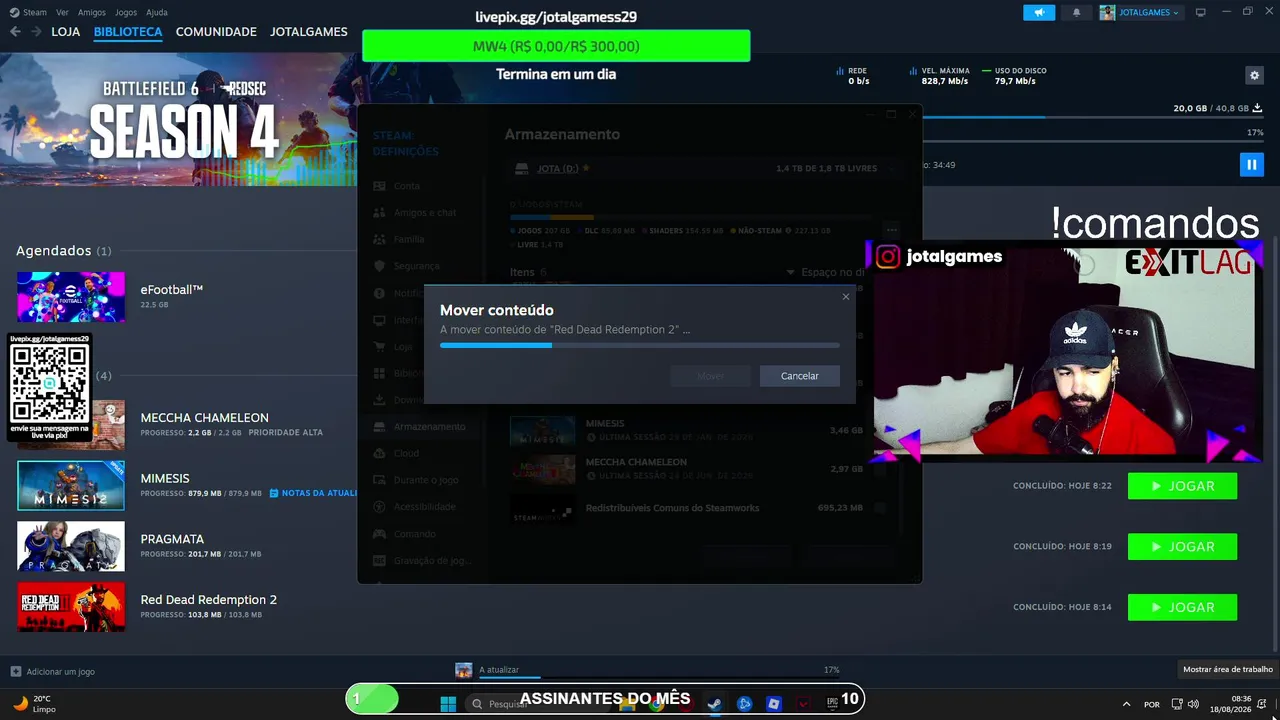This screenshot has height=720, width=1280.
Task: Select the MECCHA CHAMELEON download title
Action: 204,418
